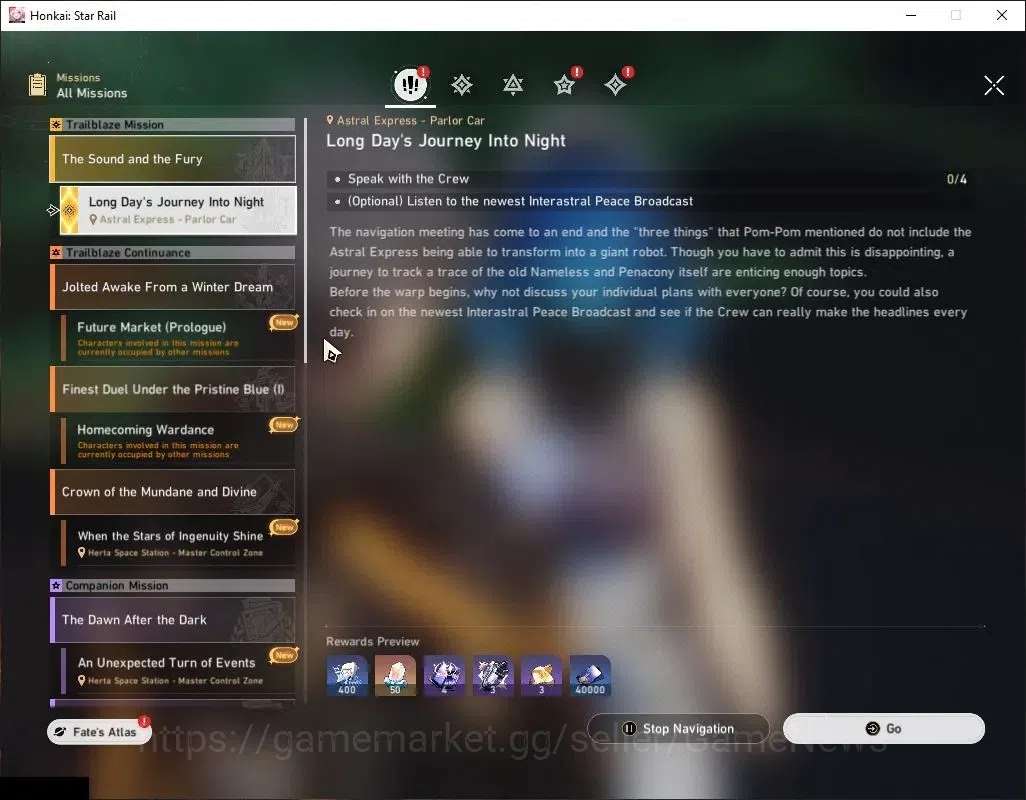
Task: Select The Sound and the Fury mission
Action: click(173, 159)
